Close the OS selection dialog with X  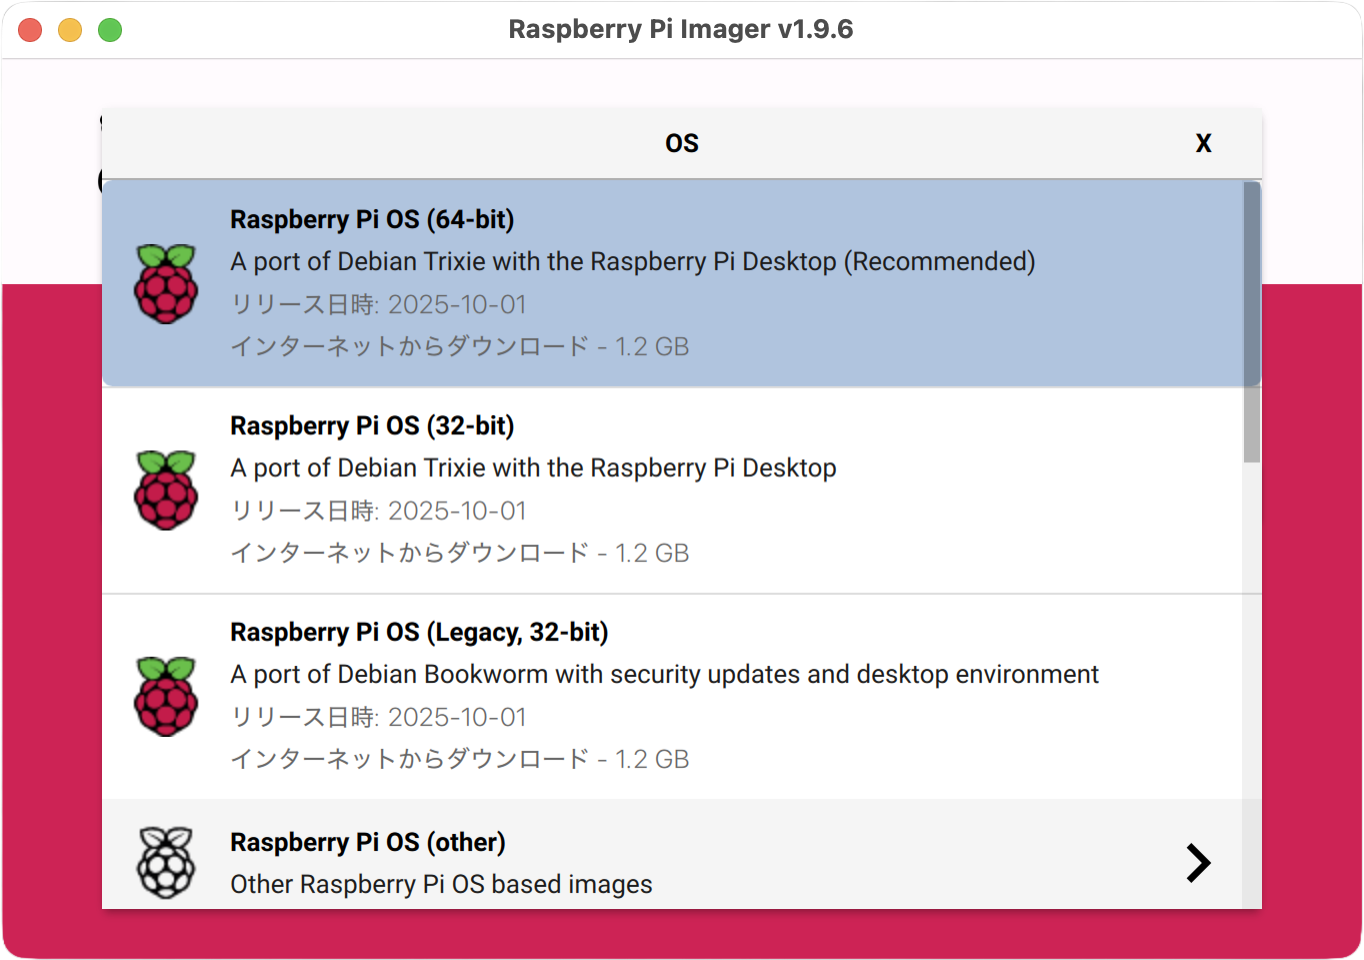point(1203,144)
